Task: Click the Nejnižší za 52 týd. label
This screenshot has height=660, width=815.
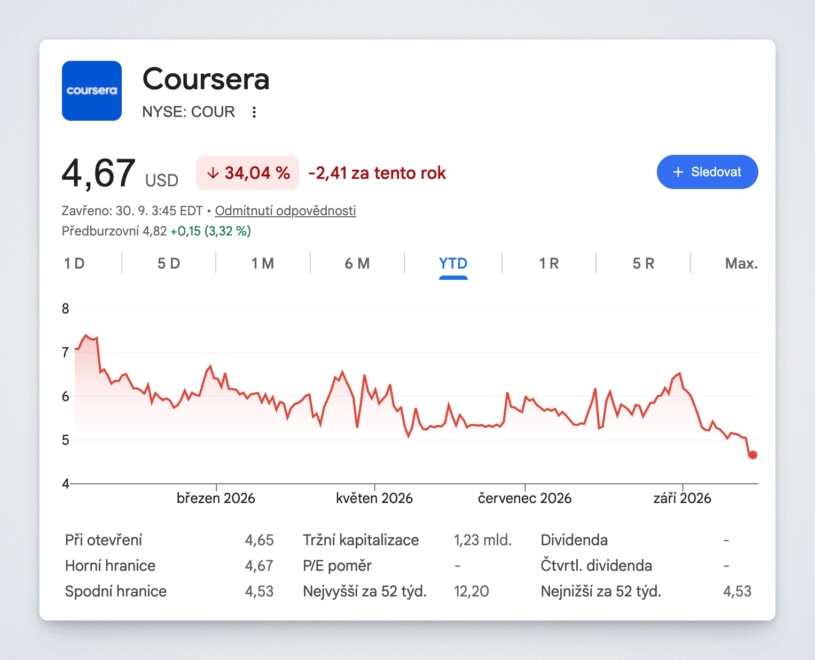Action: [601, 591]
